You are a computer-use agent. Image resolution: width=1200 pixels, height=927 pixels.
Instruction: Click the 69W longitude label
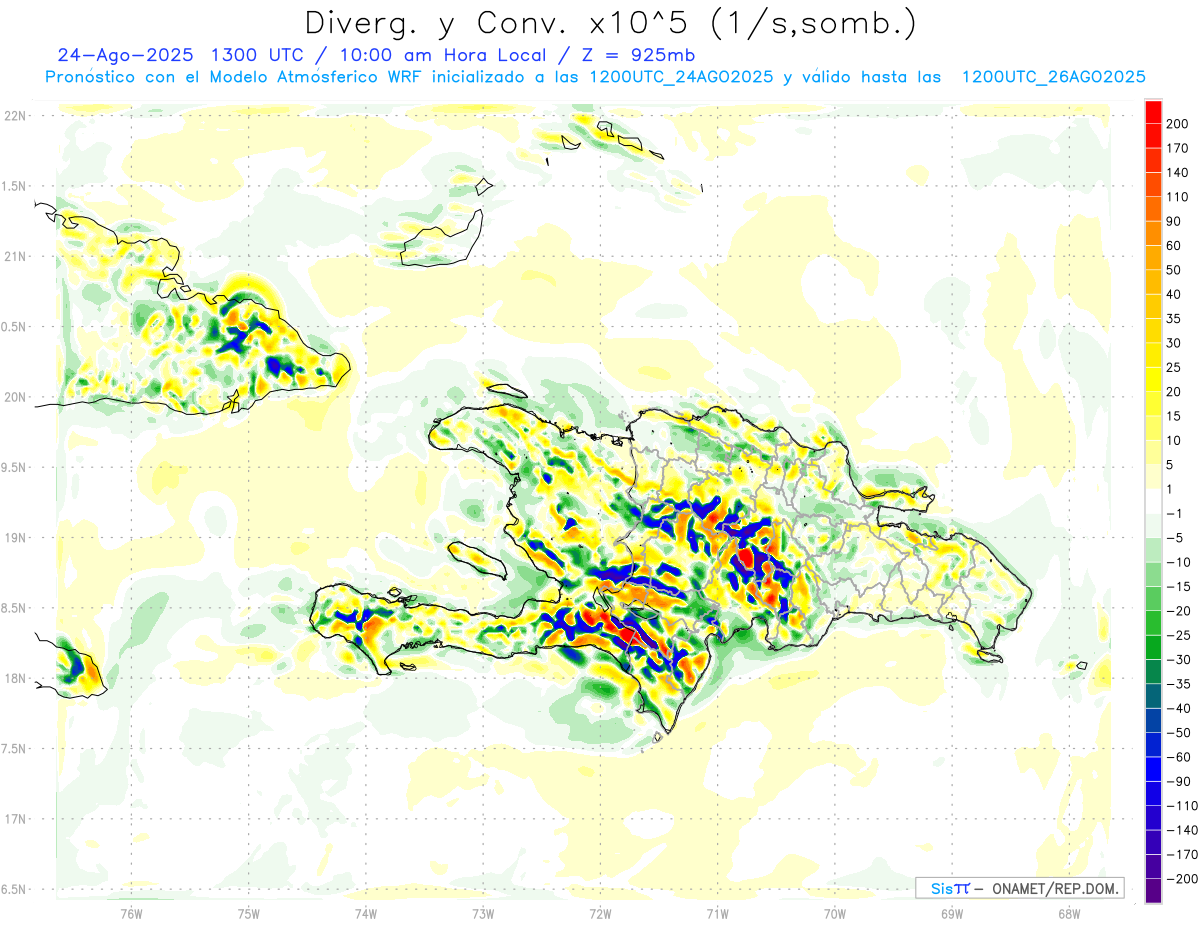tap(952, 913)
